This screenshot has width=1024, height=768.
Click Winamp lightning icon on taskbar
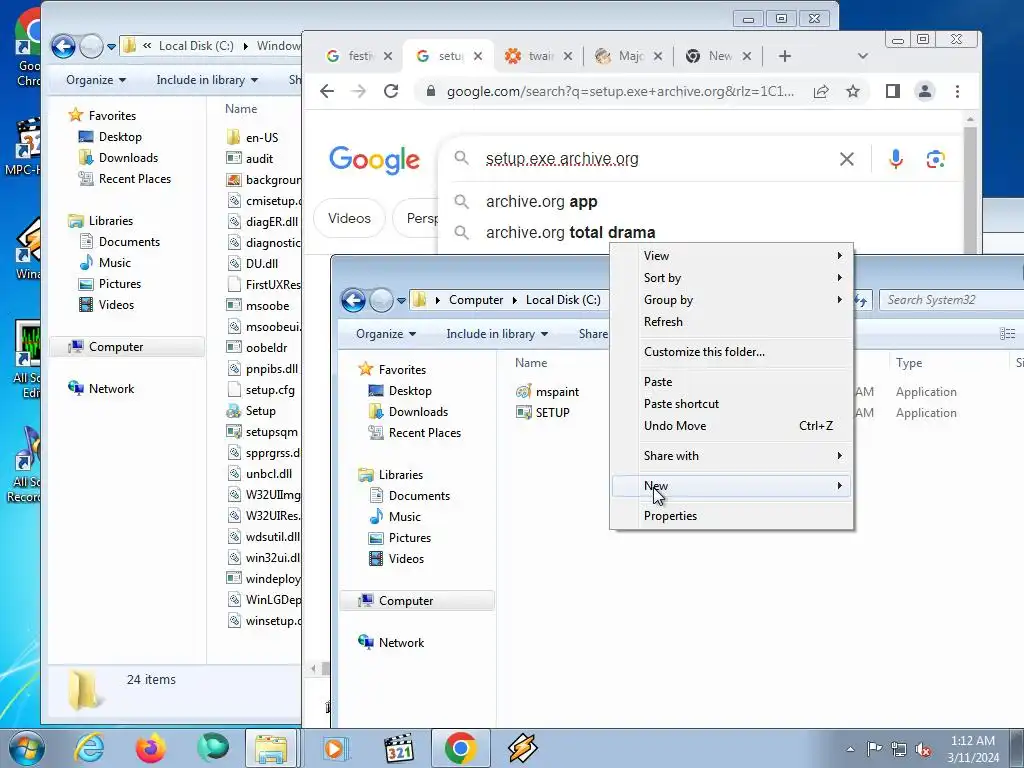522,748
